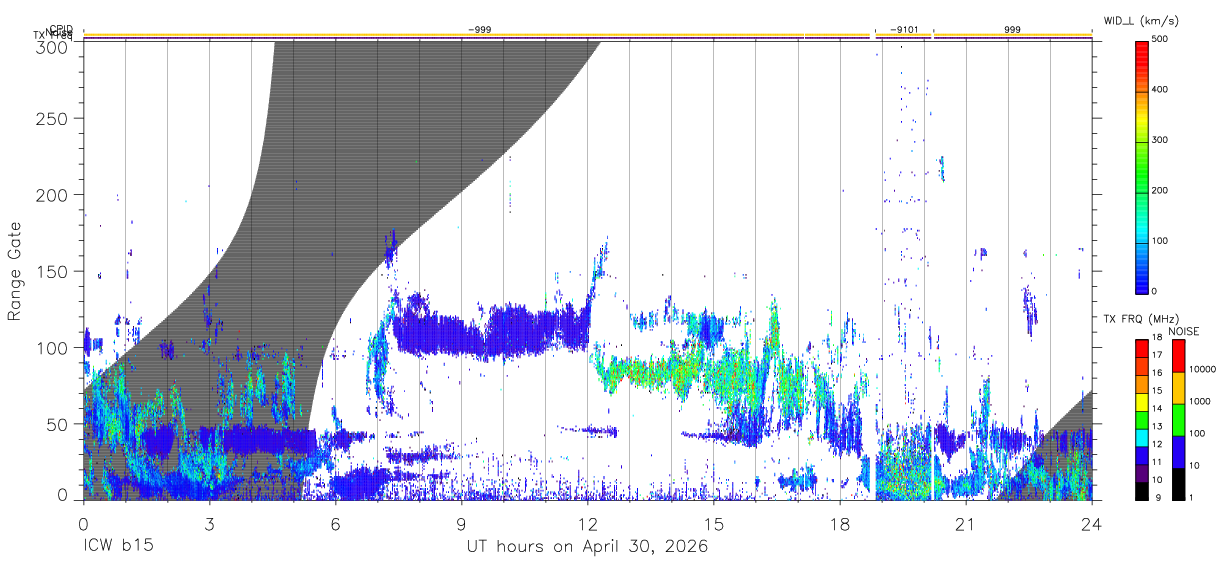Click the TX FRQ legend tick 16
The image size is (1228, 567).
[1157, 372]
